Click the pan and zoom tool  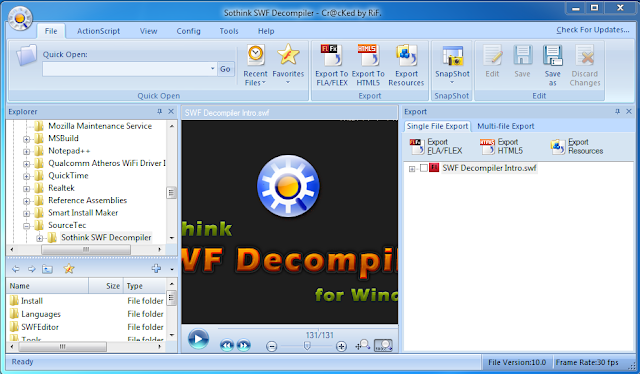(362, 345)
